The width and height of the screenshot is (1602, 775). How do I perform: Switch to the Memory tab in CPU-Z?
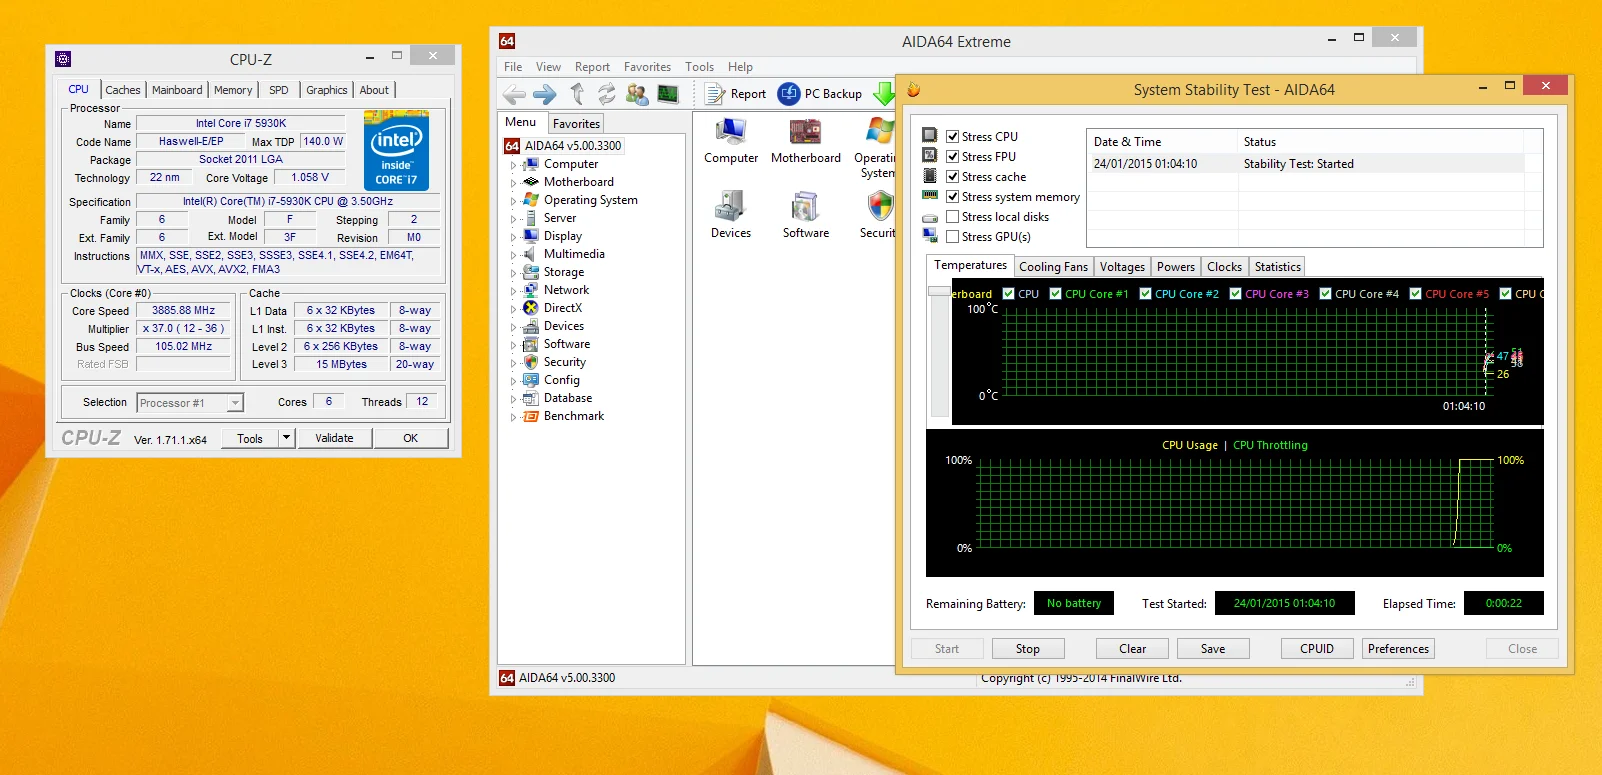233,90
